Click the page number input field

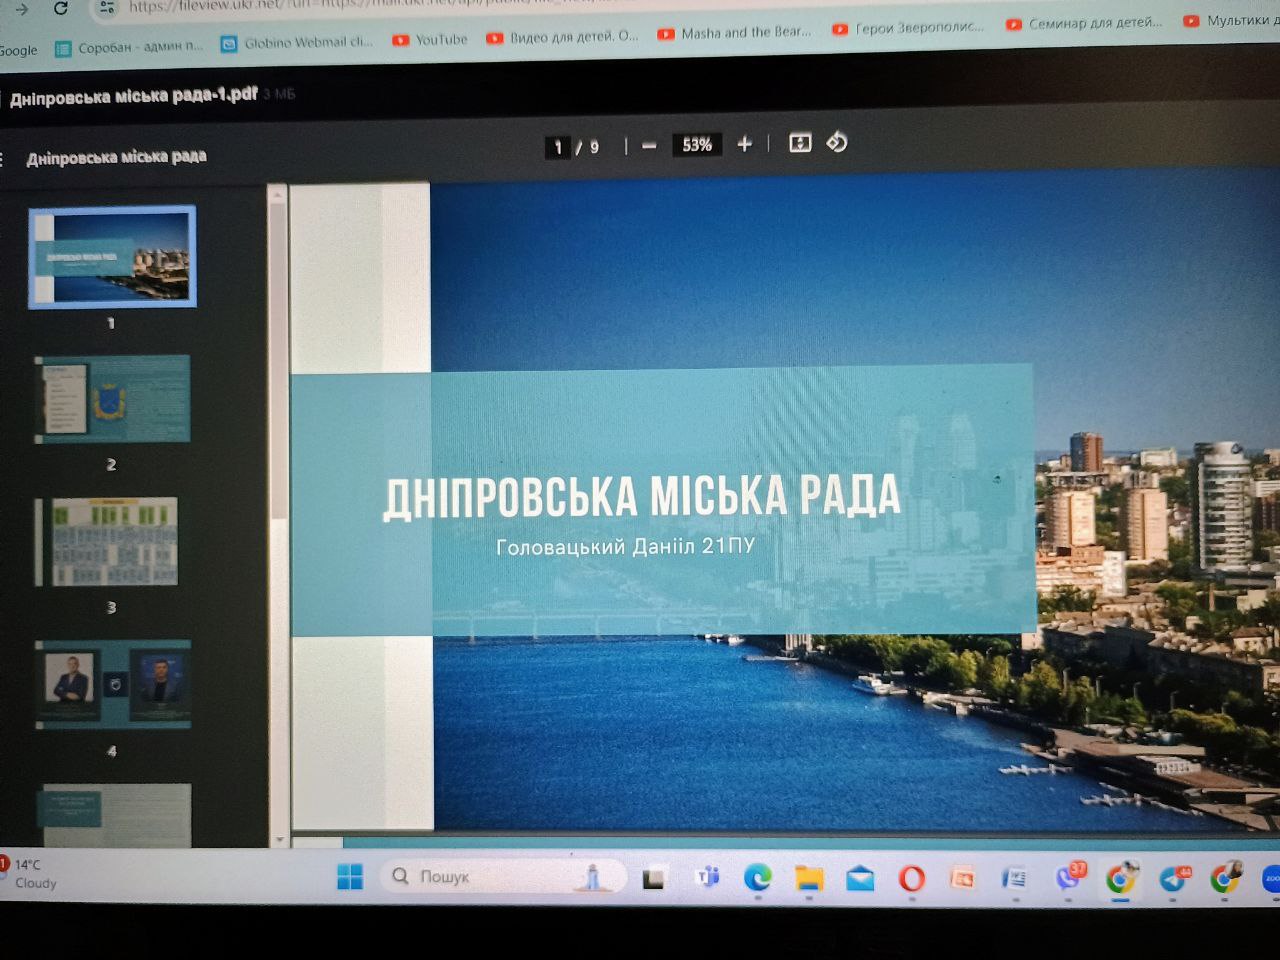[x=558, y=147]
